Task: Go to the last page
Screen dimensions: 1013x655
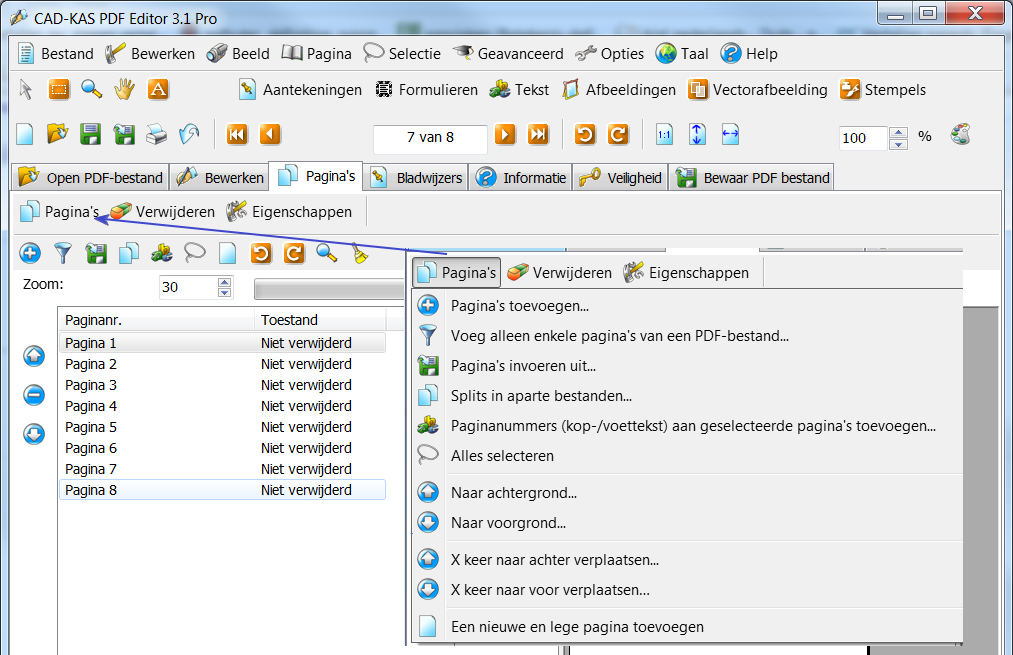Action: [538, 135]
